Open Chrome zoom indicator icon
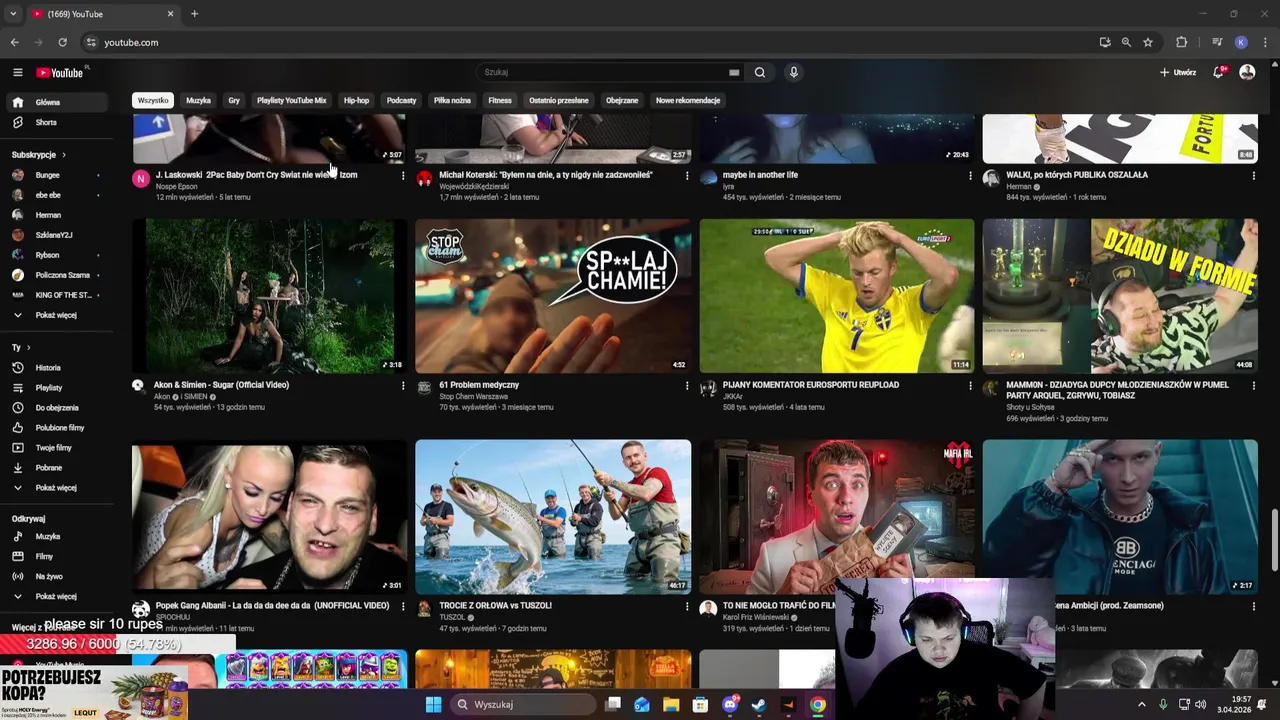Viewport: 1280px width, 720px height. (1126, 42)
